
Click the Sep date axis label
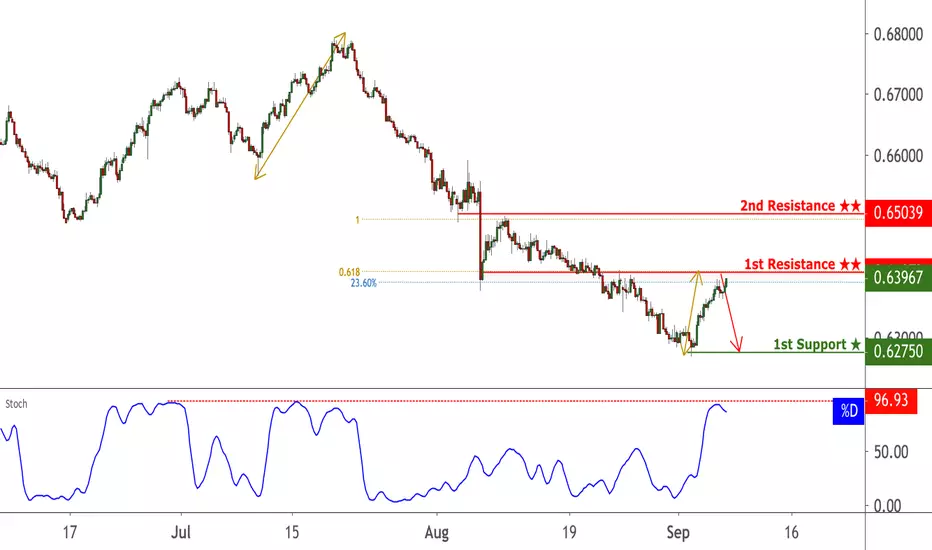click(x=678, y=532)
